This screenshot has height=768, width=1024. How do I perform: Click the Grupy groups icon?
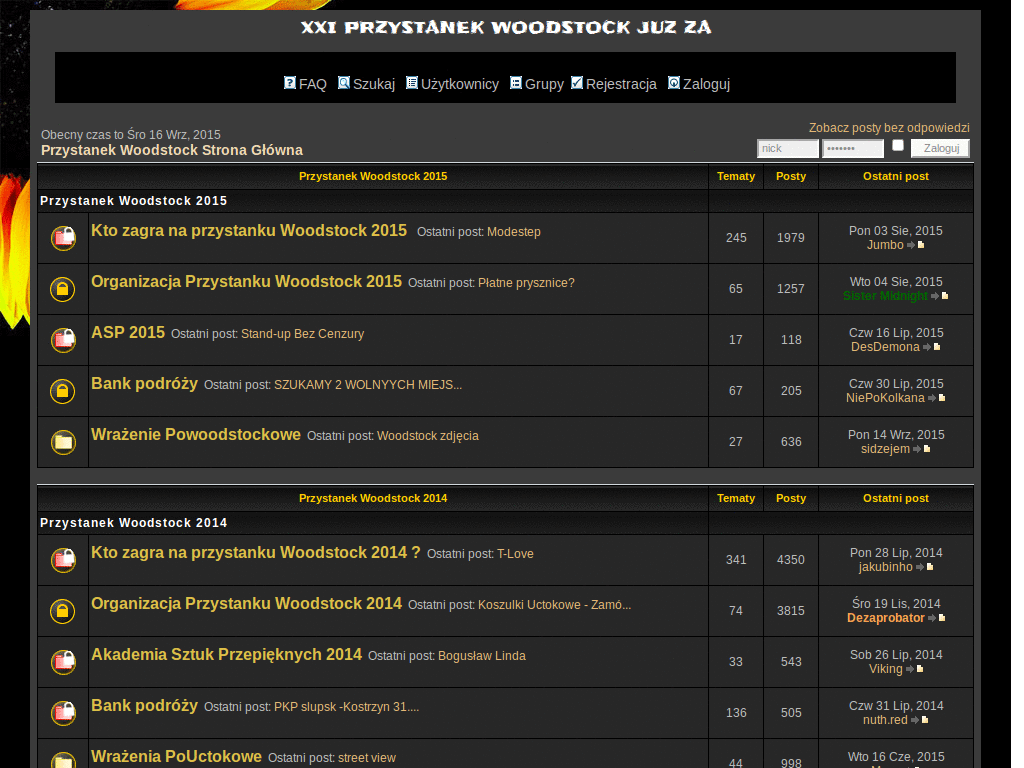[x=516, y=83]
